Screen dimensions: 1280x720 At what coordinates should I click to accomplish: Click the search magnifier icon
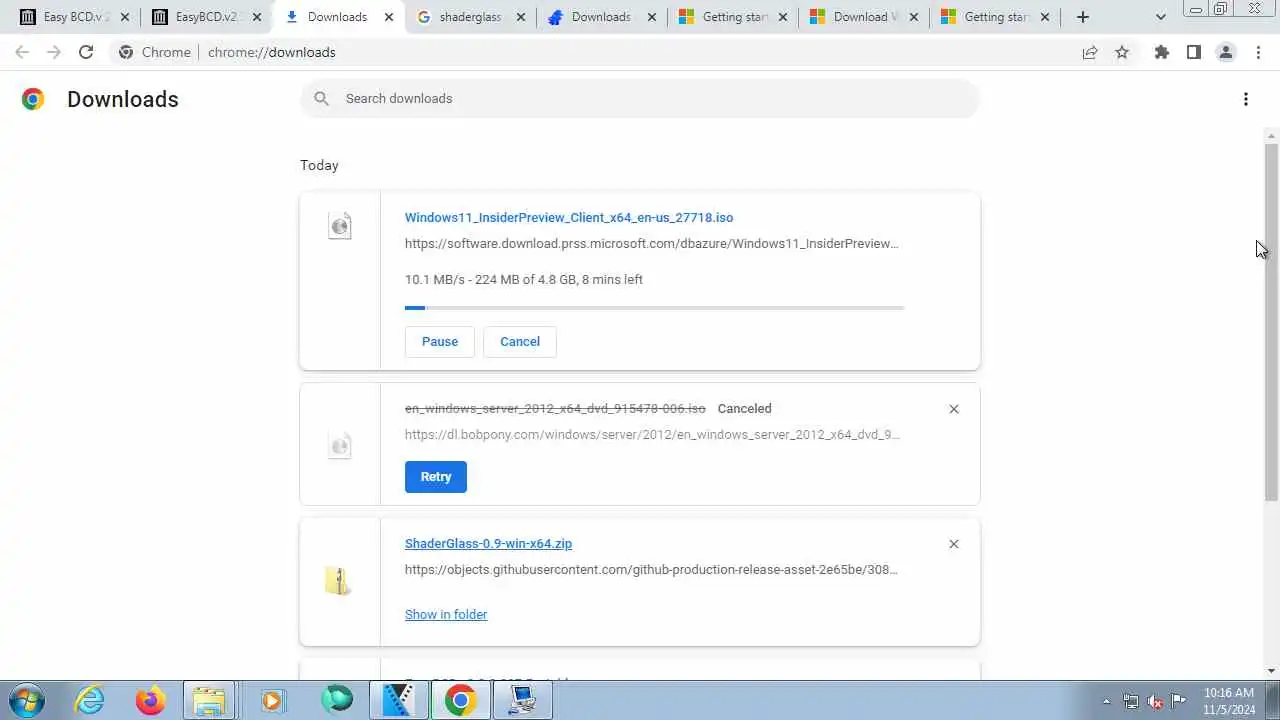(x=321, y=98)
